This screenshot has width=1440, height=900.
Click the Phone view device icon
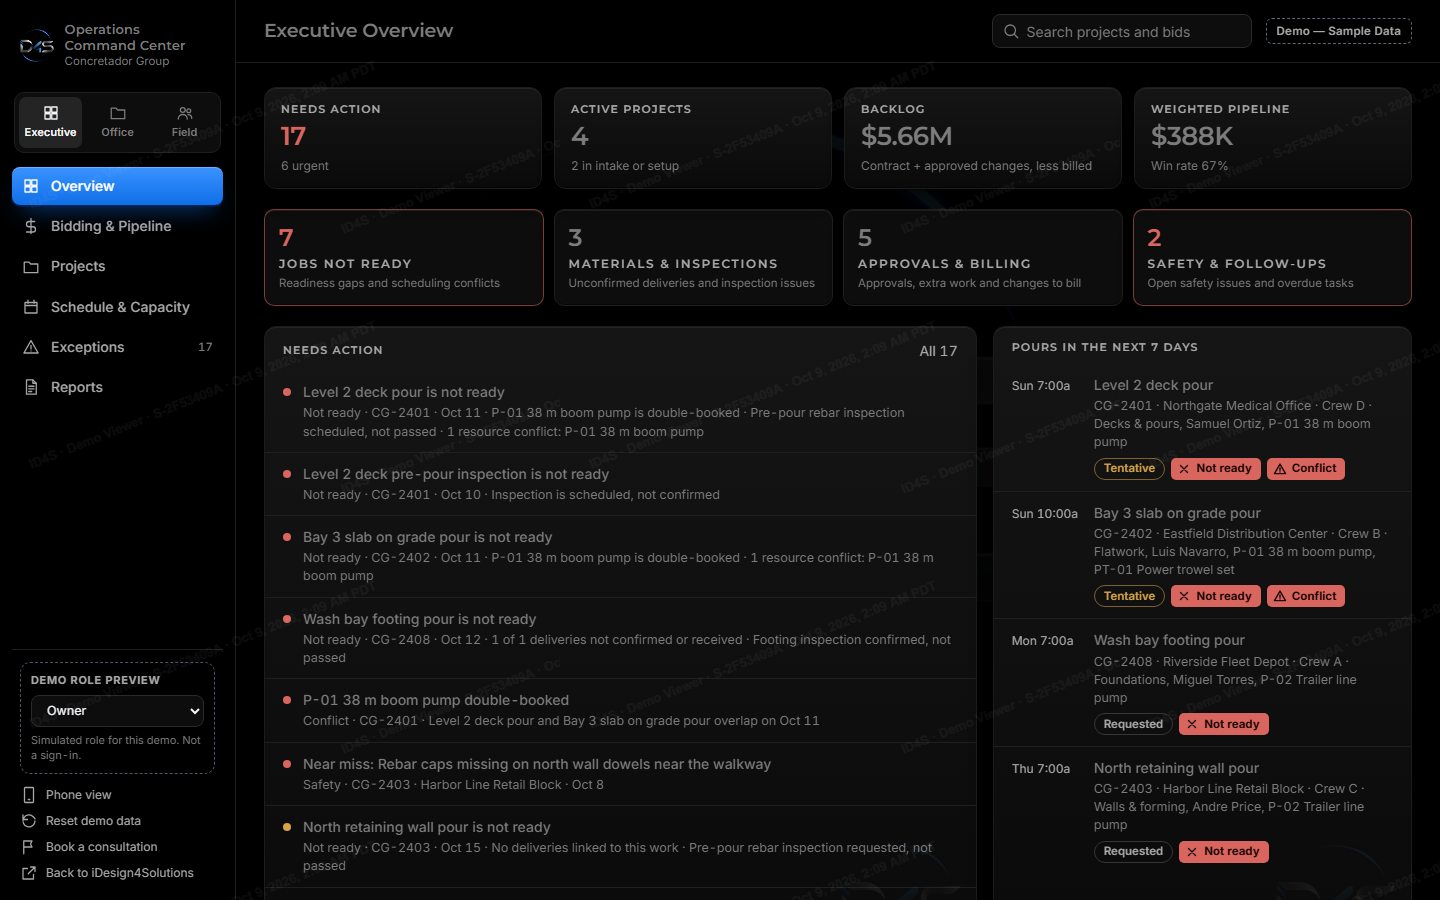pyautogui.click(x=28, y=795)
